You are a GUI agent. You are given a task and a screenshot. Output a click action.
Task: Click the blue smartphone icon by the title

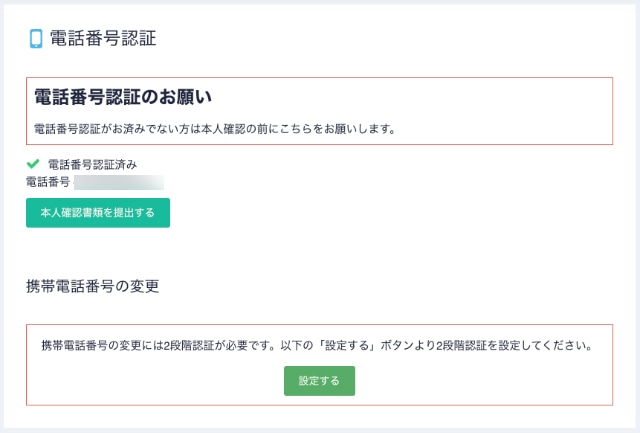coord(36,39)
